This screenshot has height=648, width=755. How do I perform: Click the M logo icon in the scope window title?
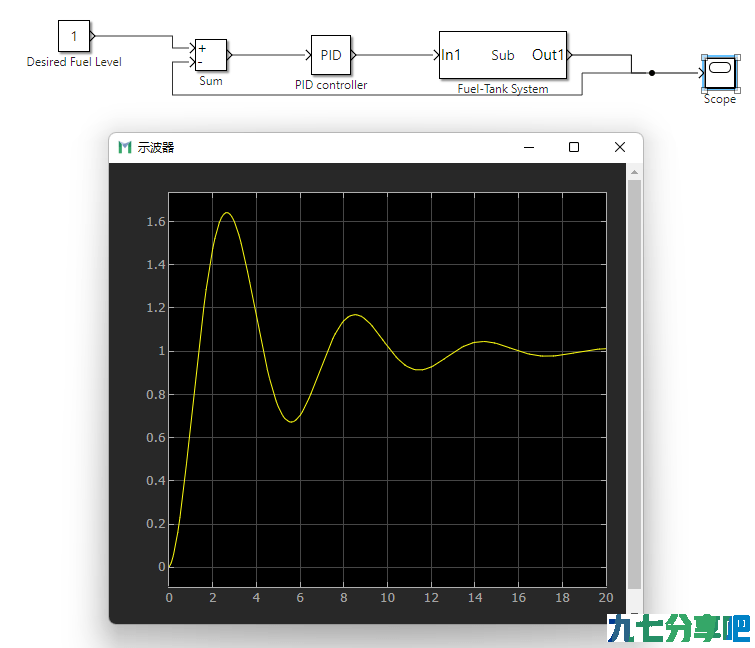[x=125, y=147]
